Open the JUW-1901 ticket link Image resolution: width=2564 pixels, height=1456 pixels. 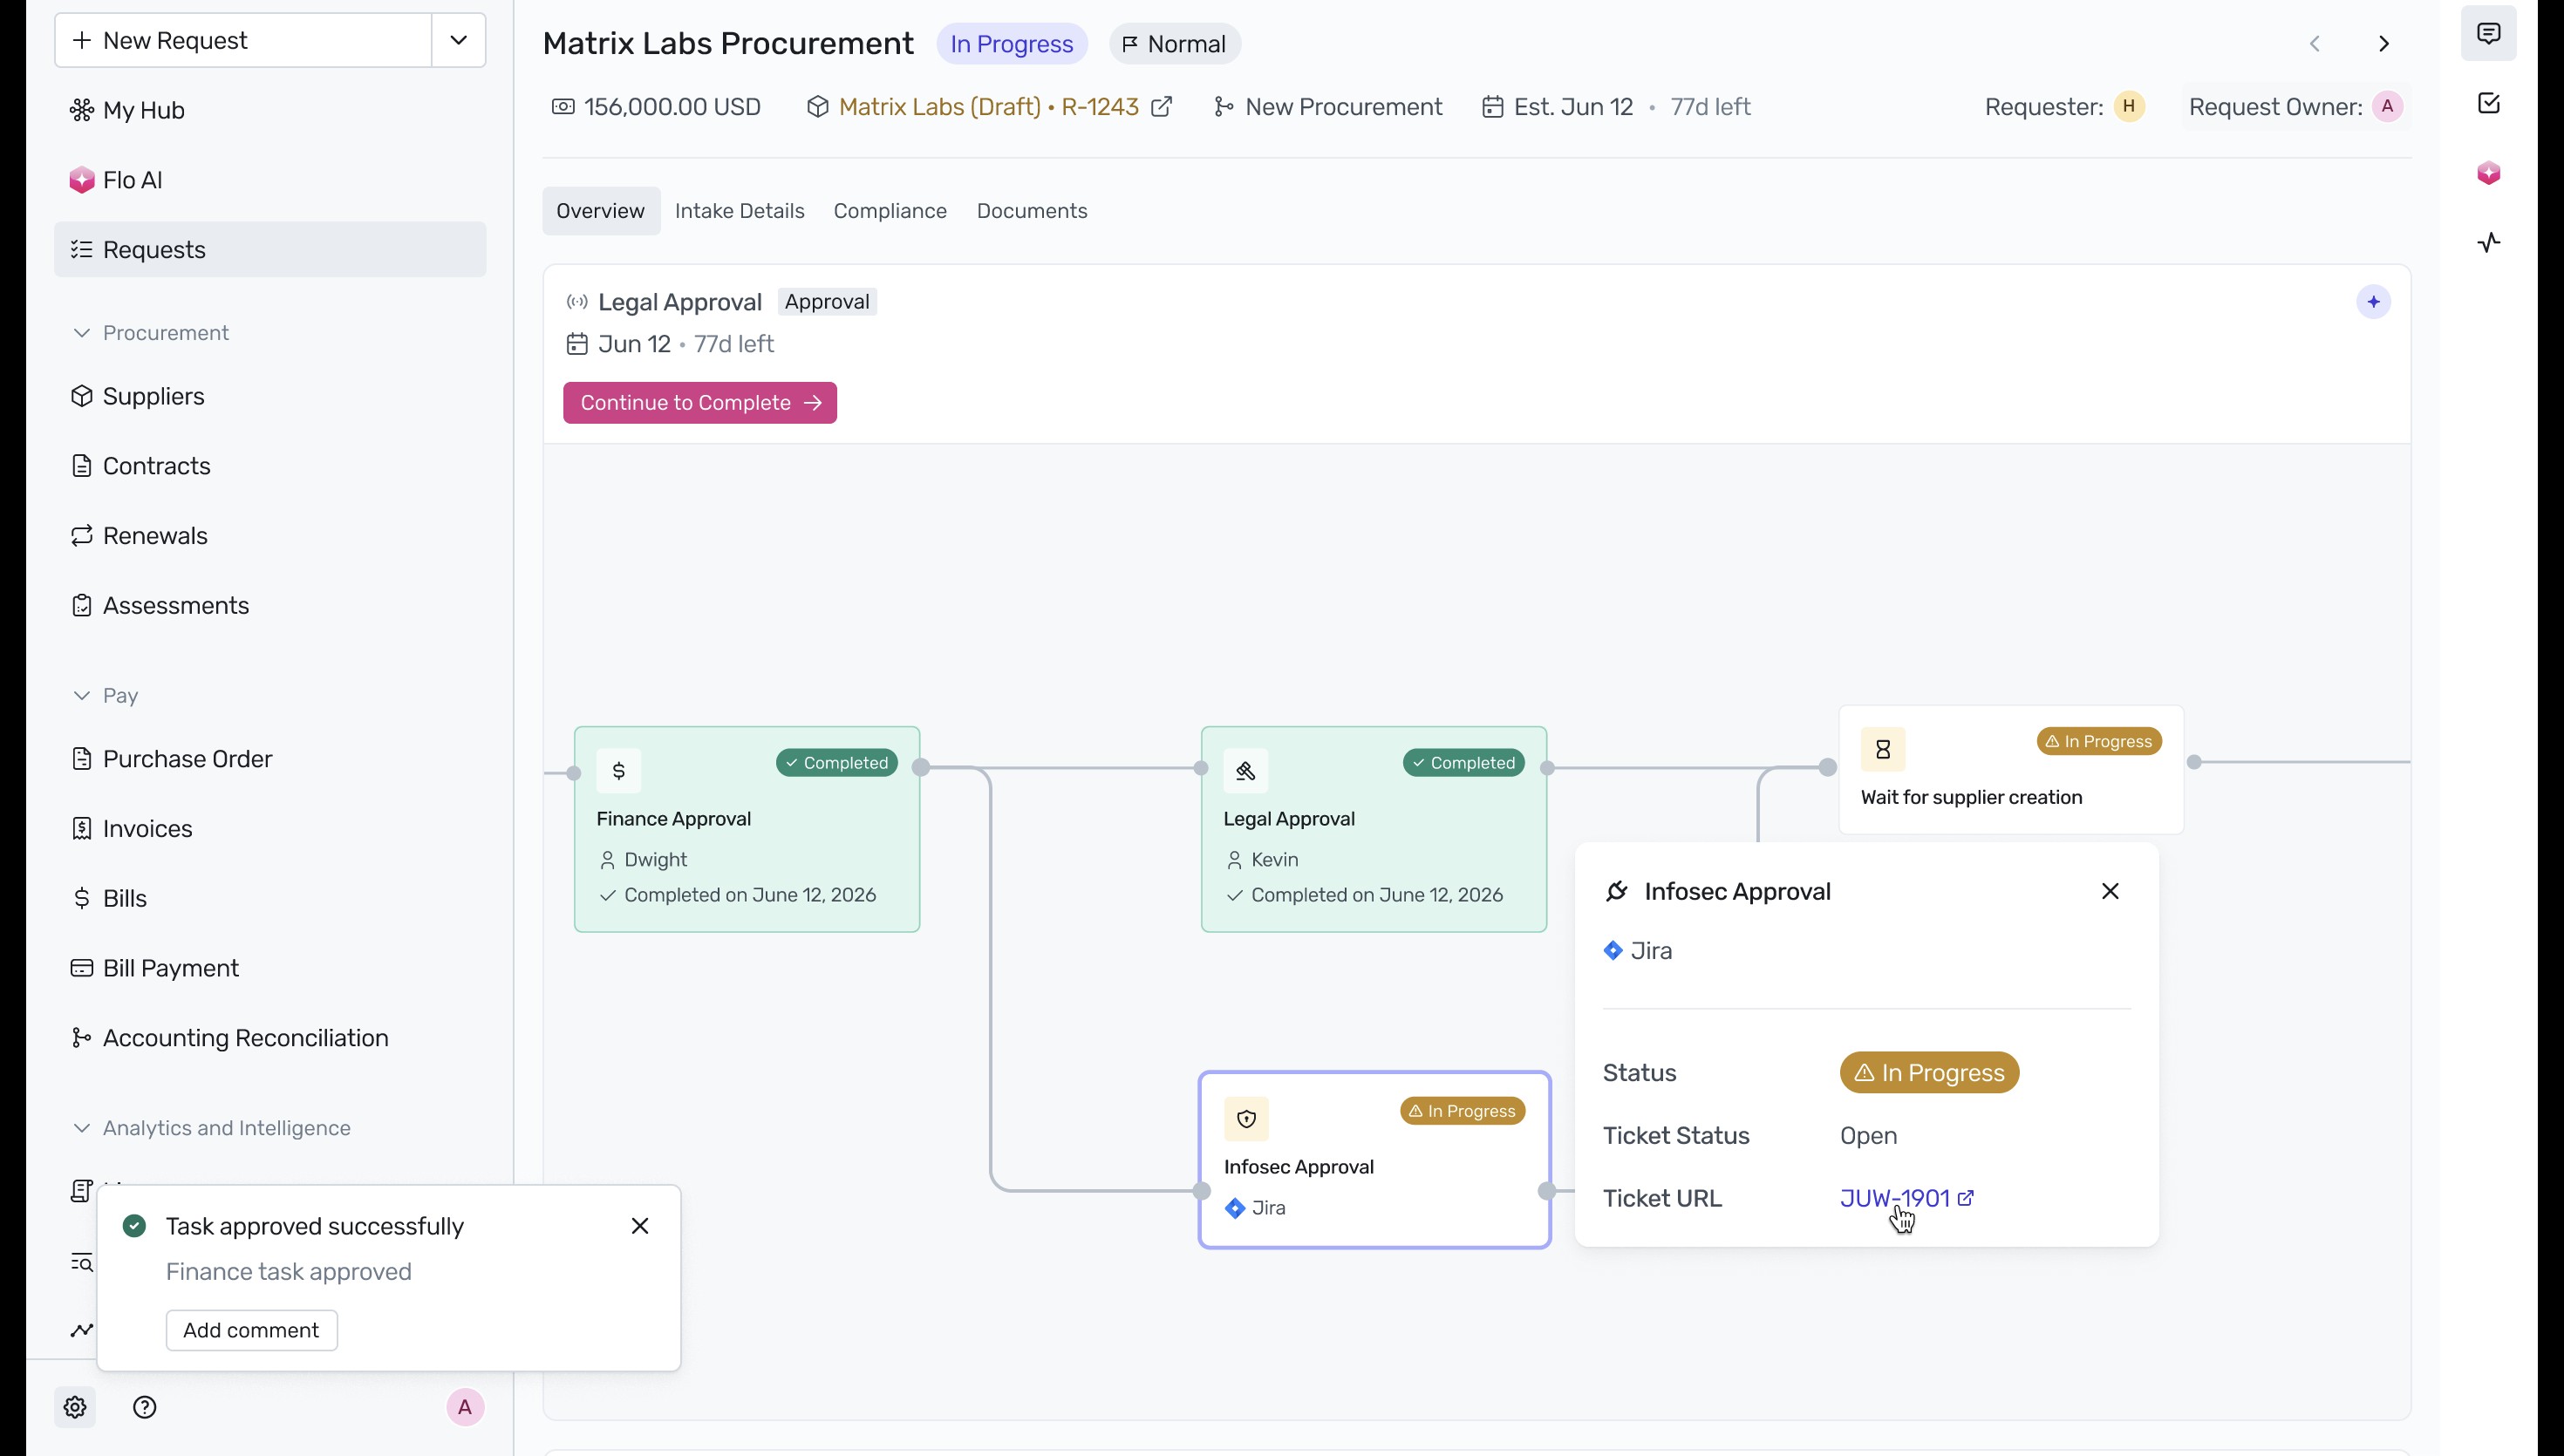tap(1895, 1198)
